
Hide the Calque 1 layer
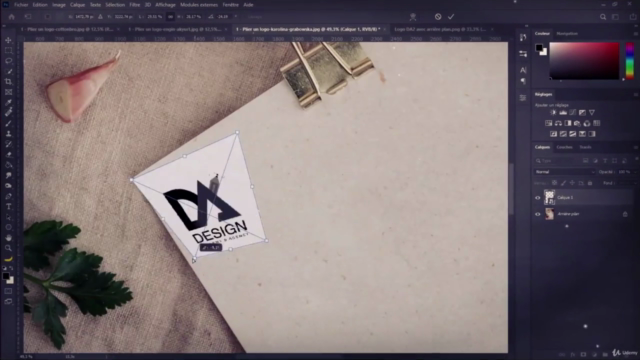538,198
